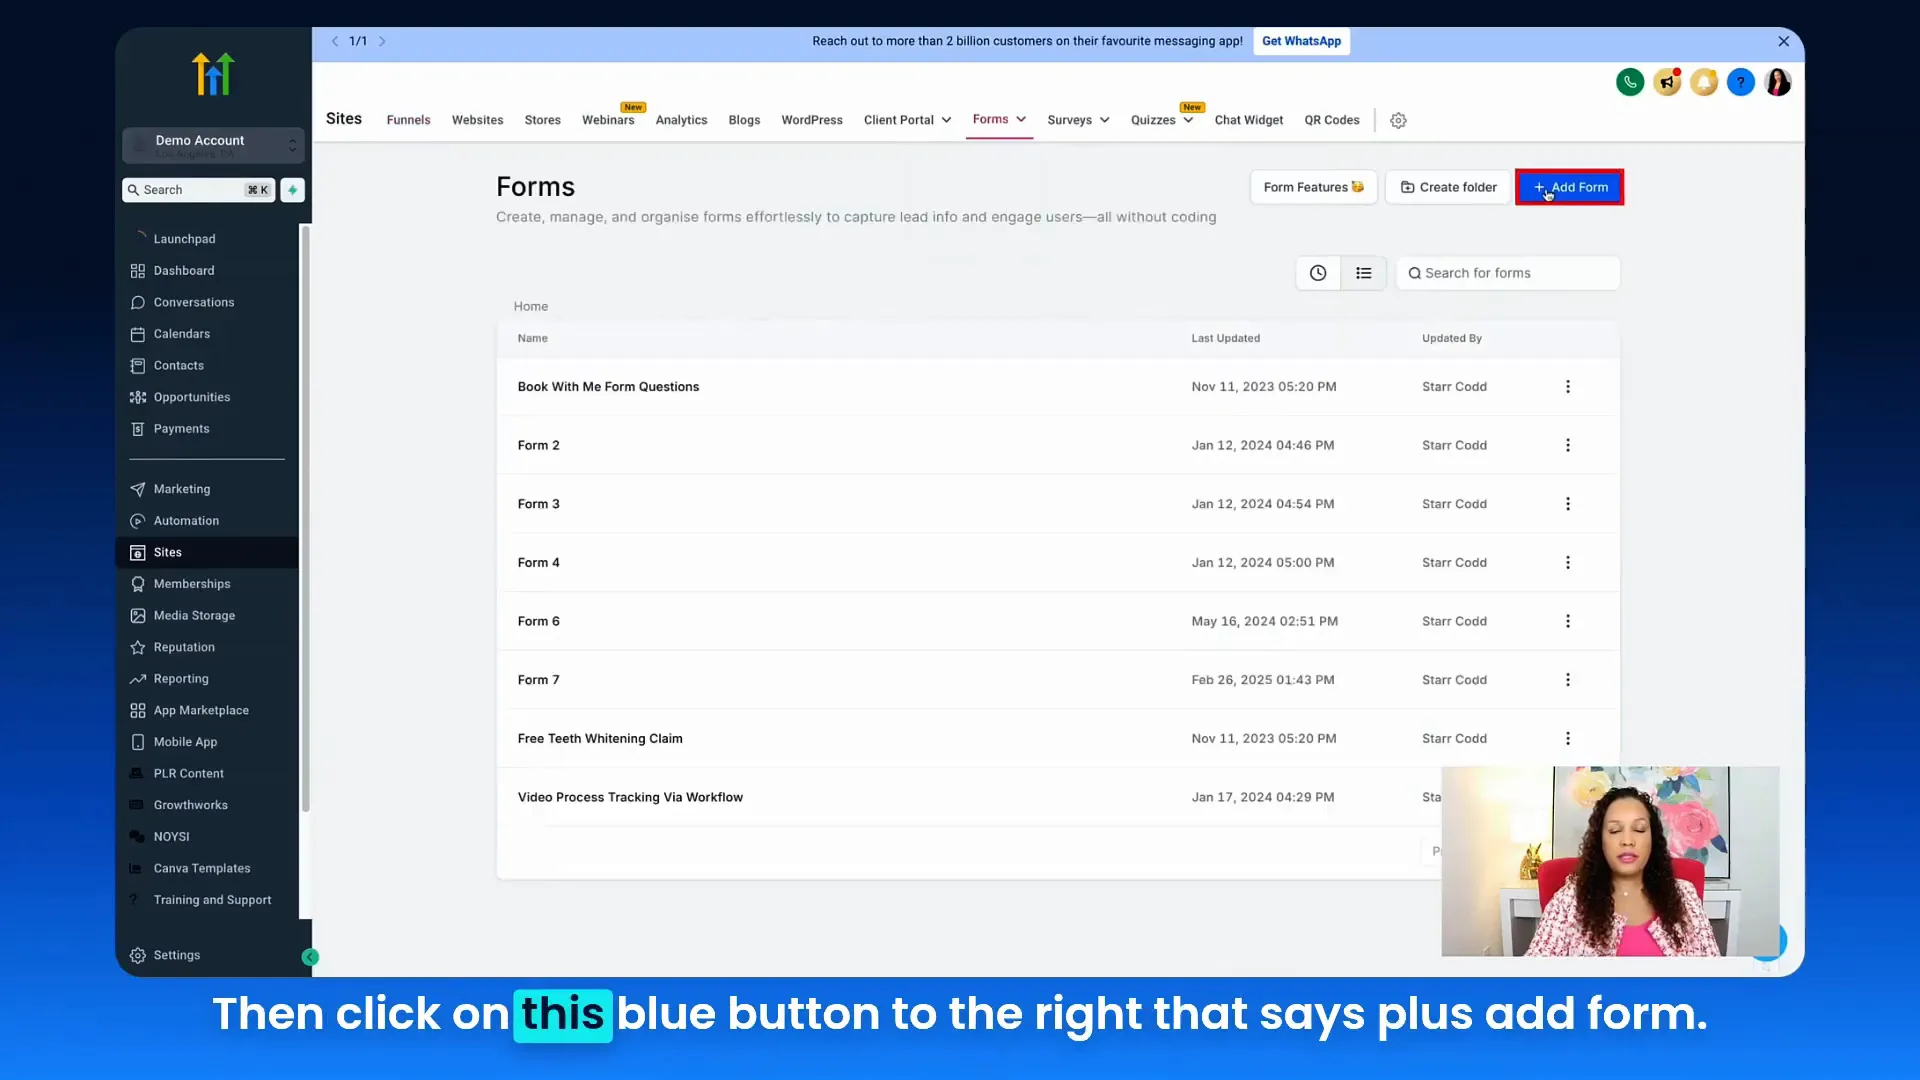Switch to the Analytics tab
The image size is (1920, 1080).
pos(681,120)
